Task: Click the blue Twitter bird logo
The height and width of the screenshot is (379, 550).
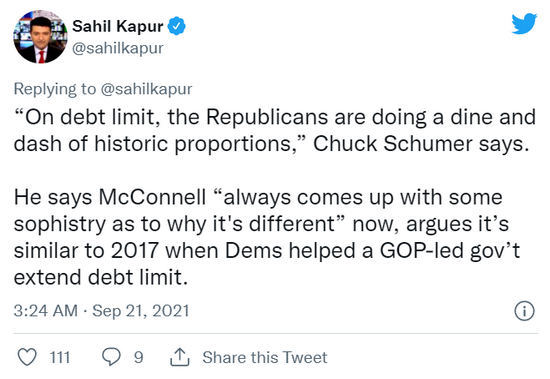Action: 524,24
